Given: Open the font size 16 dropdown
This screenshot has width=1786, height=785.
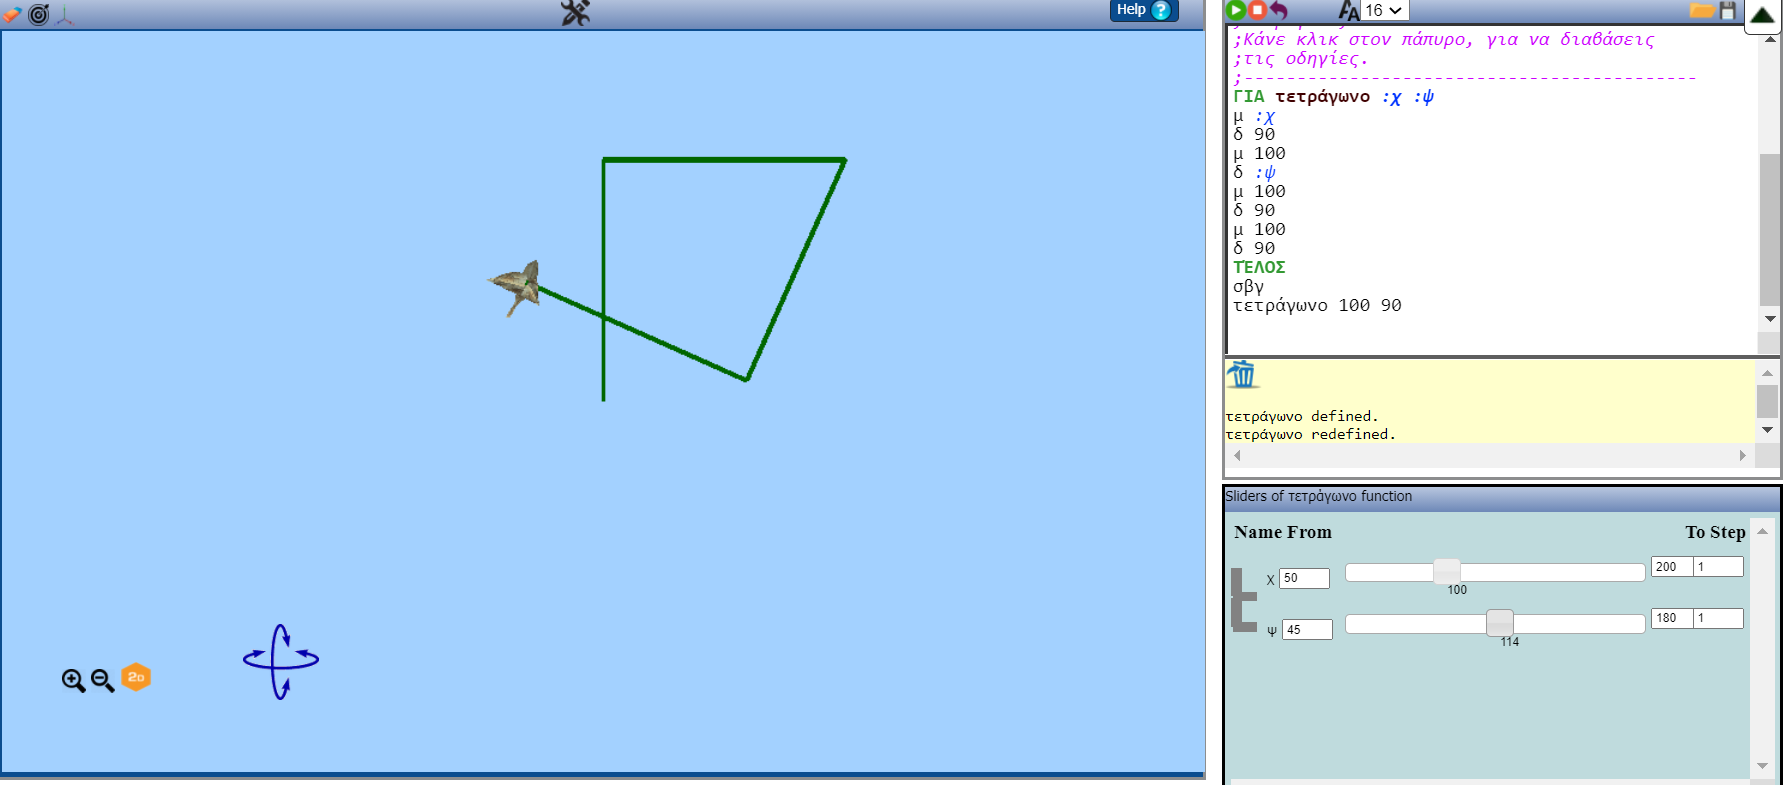Looking at the screenshot, I should coord(1385,11).
